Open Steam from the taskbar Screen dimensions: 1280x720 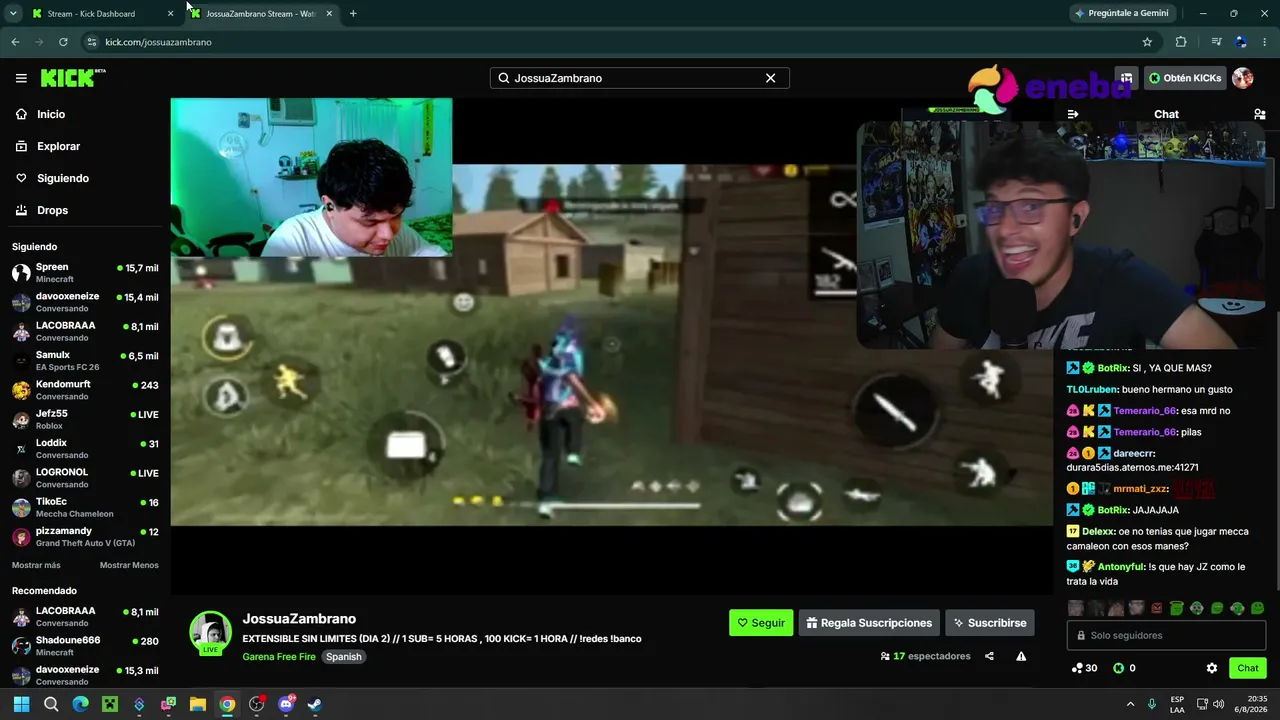pyautogui.click(x=314, y=704)
